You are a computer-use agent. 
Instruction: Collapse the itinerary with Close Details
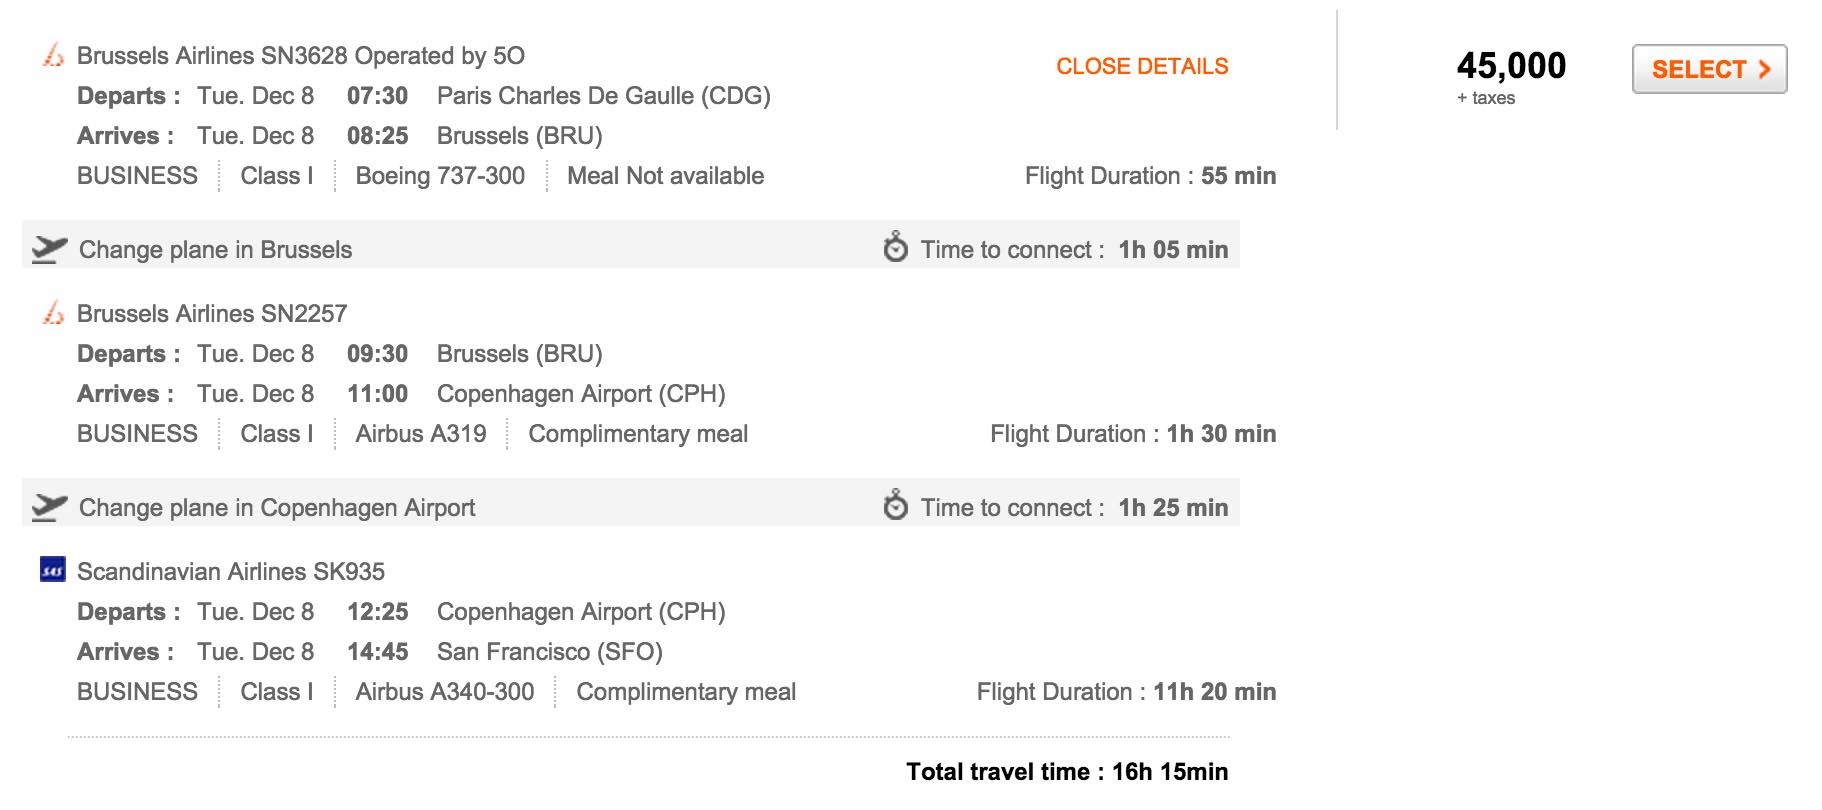pyautogui.click(x=1142, y=66)
